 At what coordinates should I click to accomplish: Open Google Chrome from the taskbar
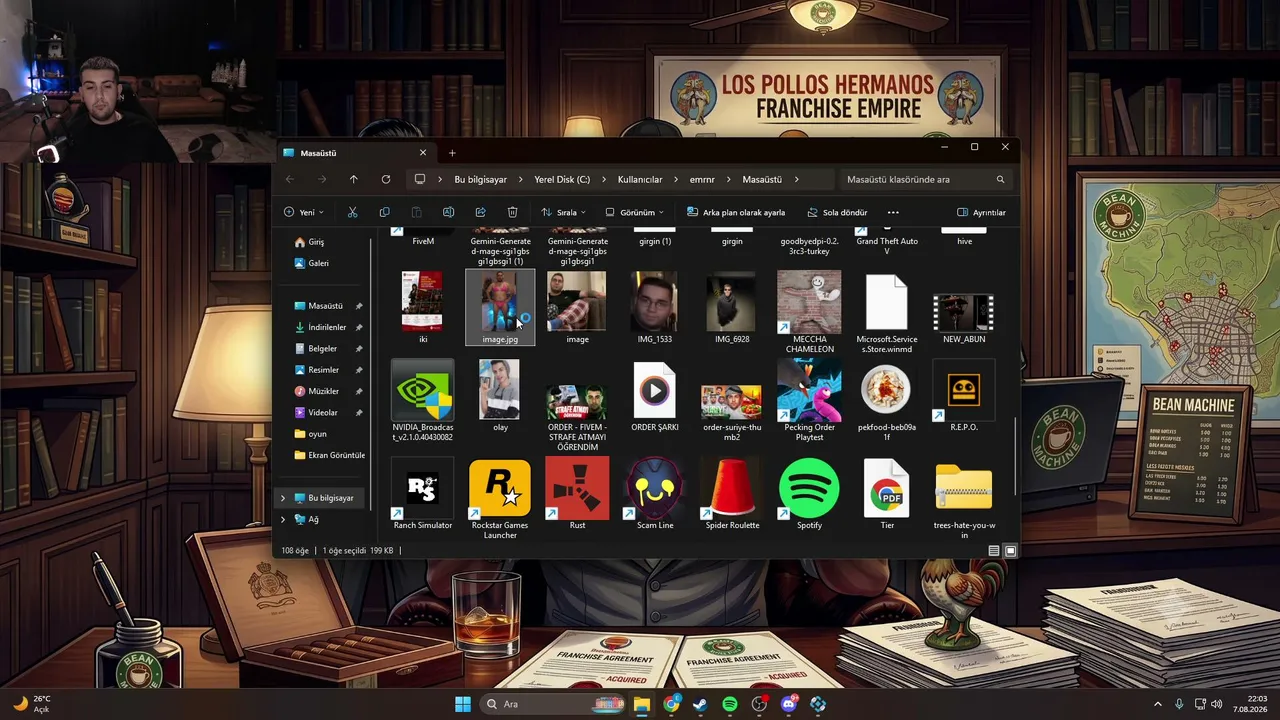[x=671, y=704]
